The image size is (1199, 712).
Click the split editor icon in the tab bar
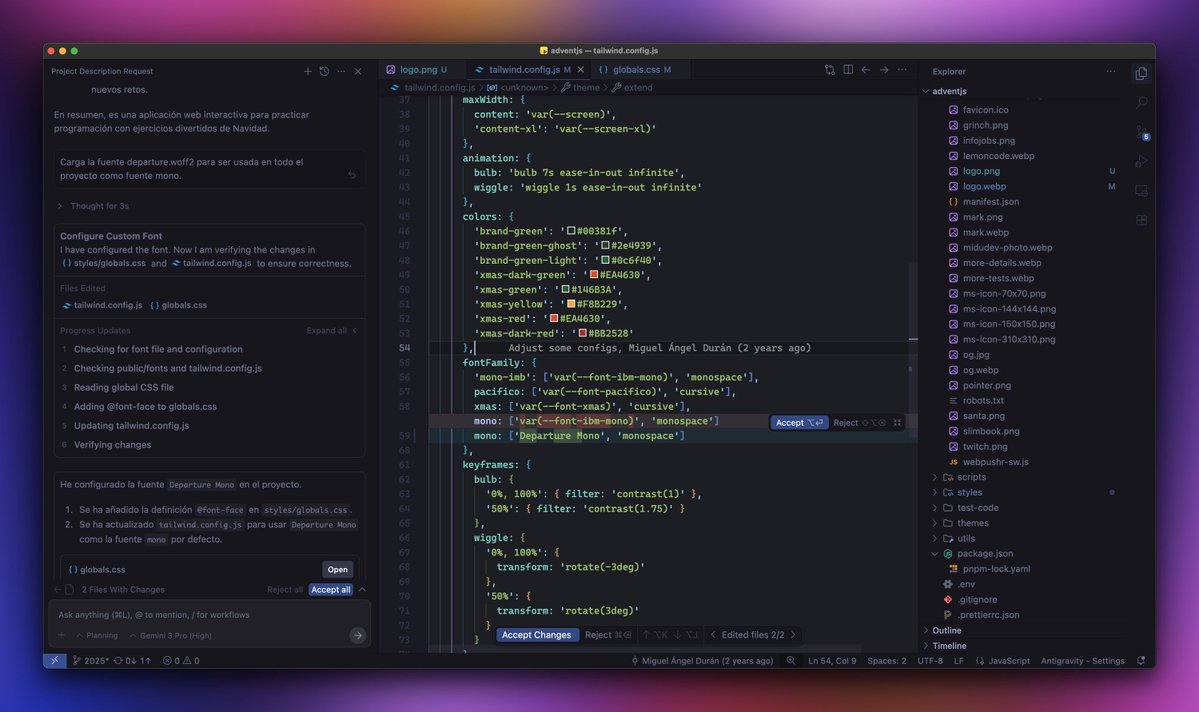pos(847,70)
